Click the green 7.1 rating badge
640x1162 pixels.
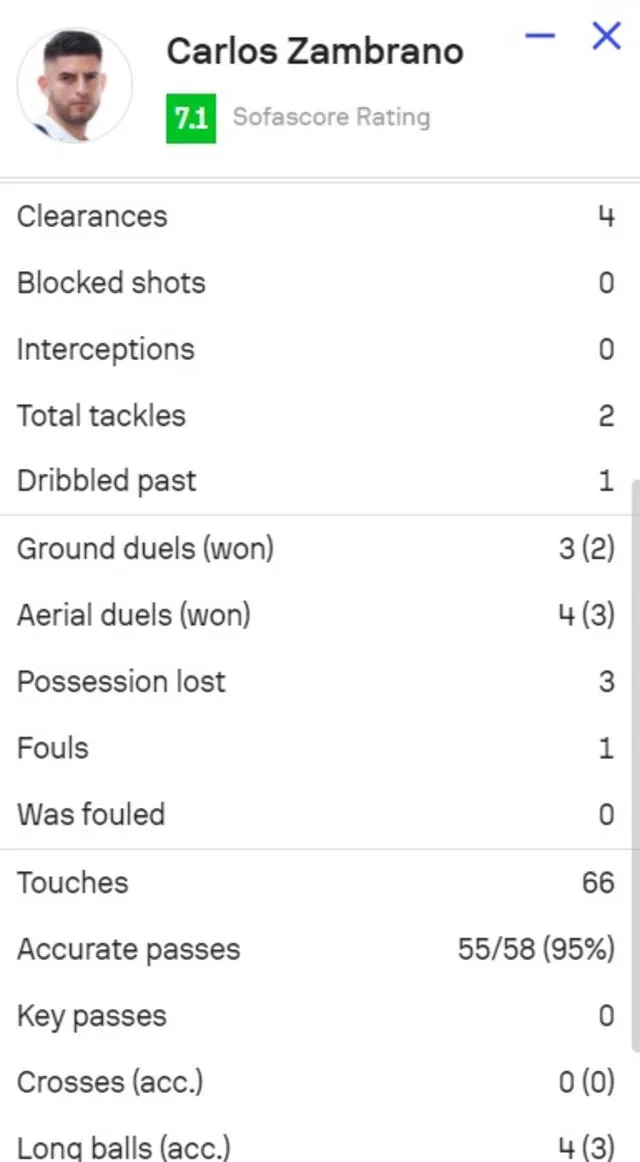(x=191, y=118)
